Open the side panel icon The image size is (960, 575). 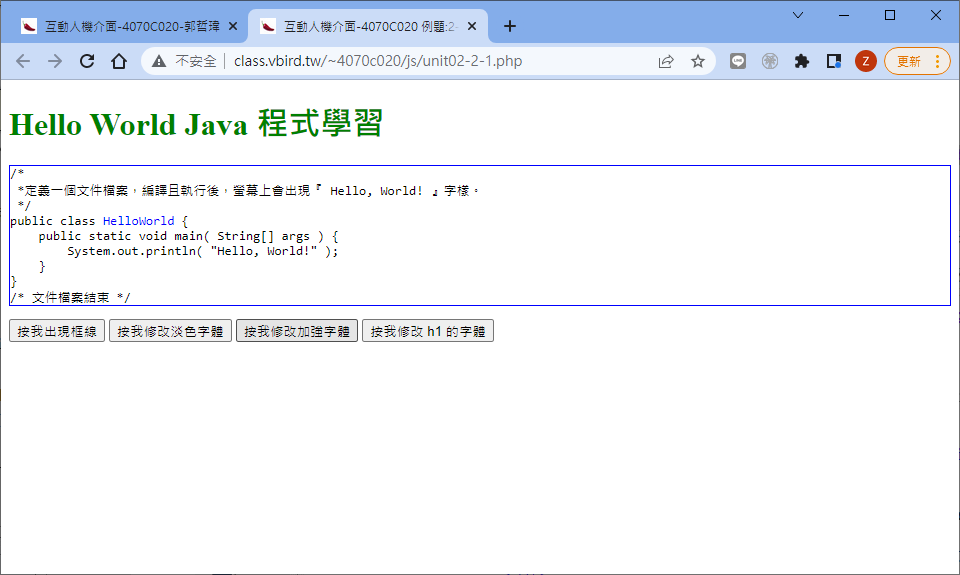coord(833,61)
